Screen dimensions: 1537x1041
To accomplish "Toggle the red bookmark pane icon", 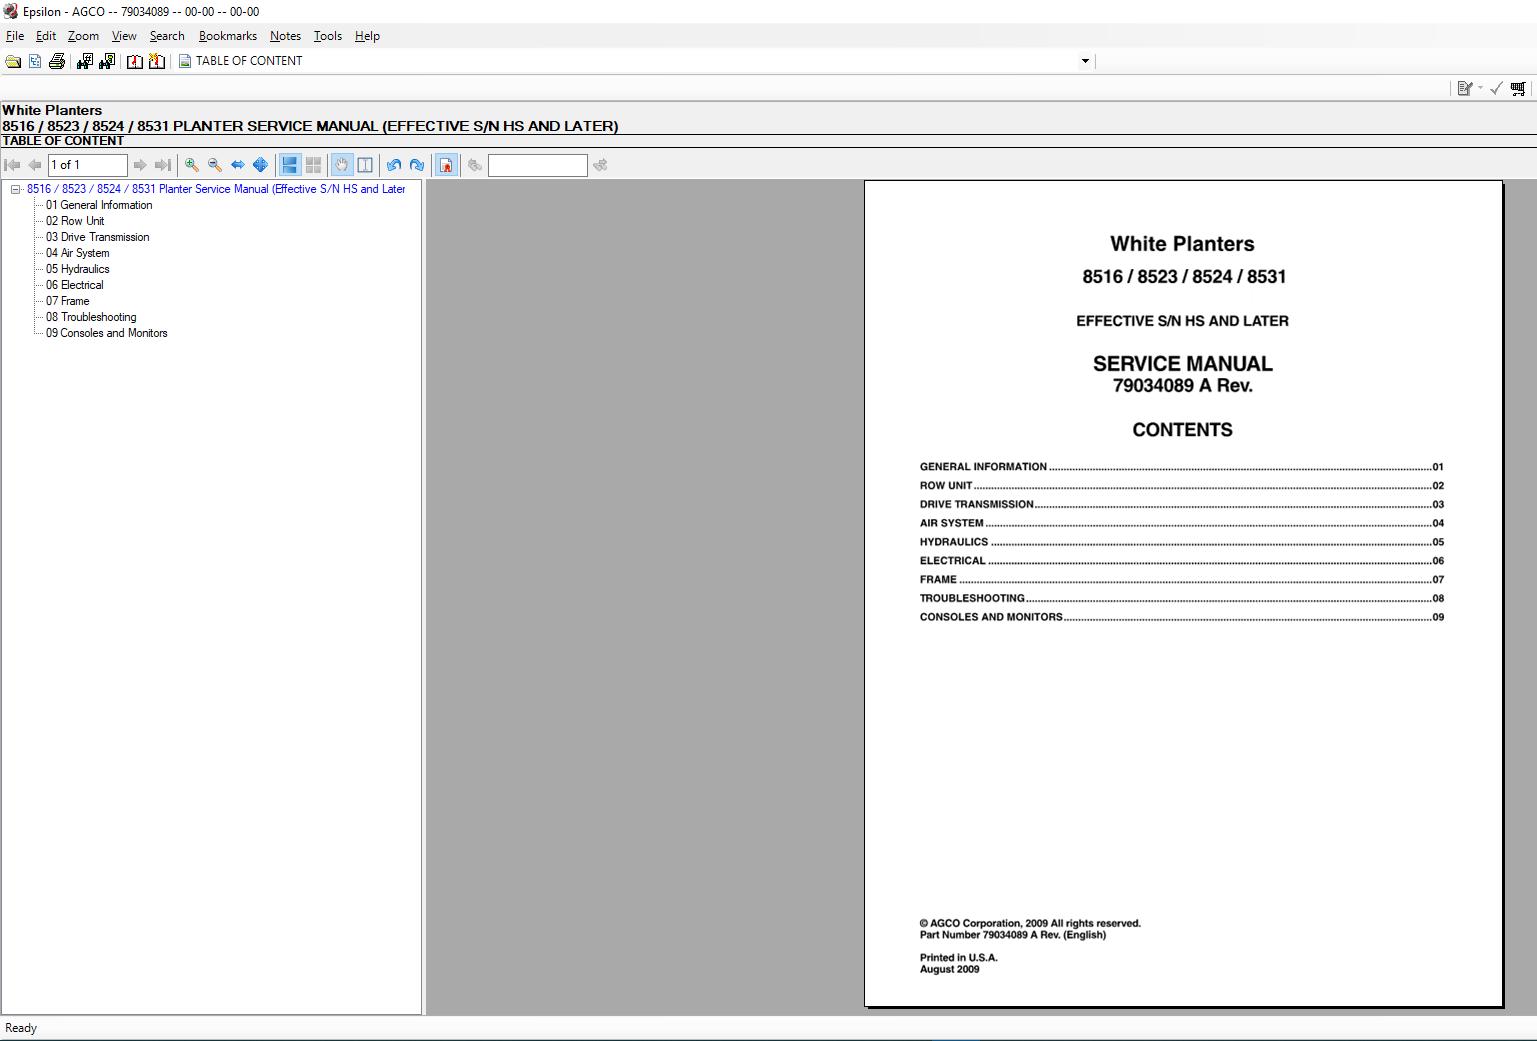I will [446, 165].
